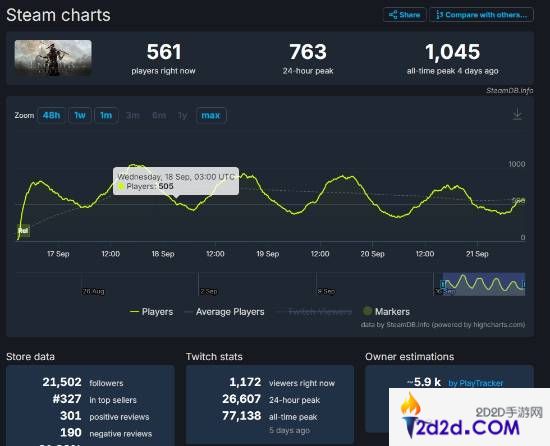Click the 77,138 Twitch all-time peak row
Screen dimensions: 550x446
coord(269,416)
